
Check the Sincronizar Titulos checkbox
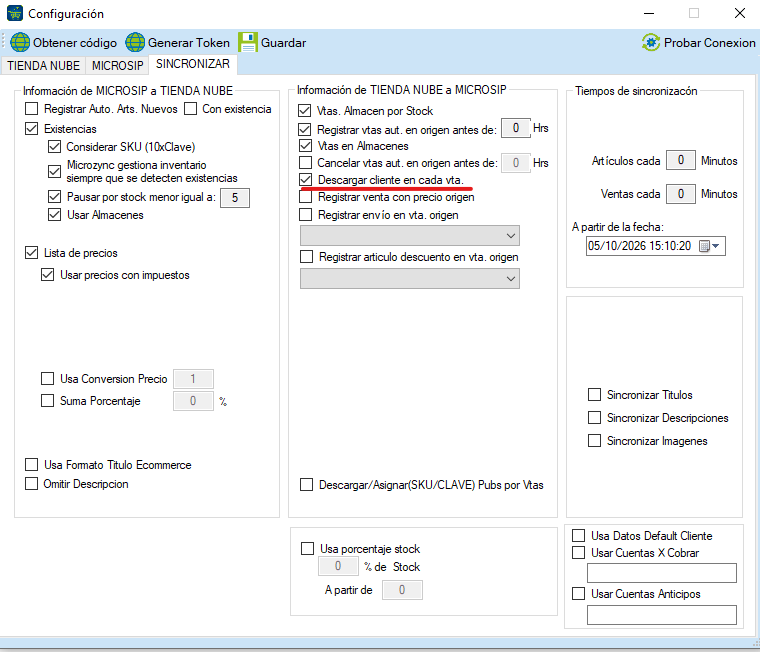click(594, 395)
